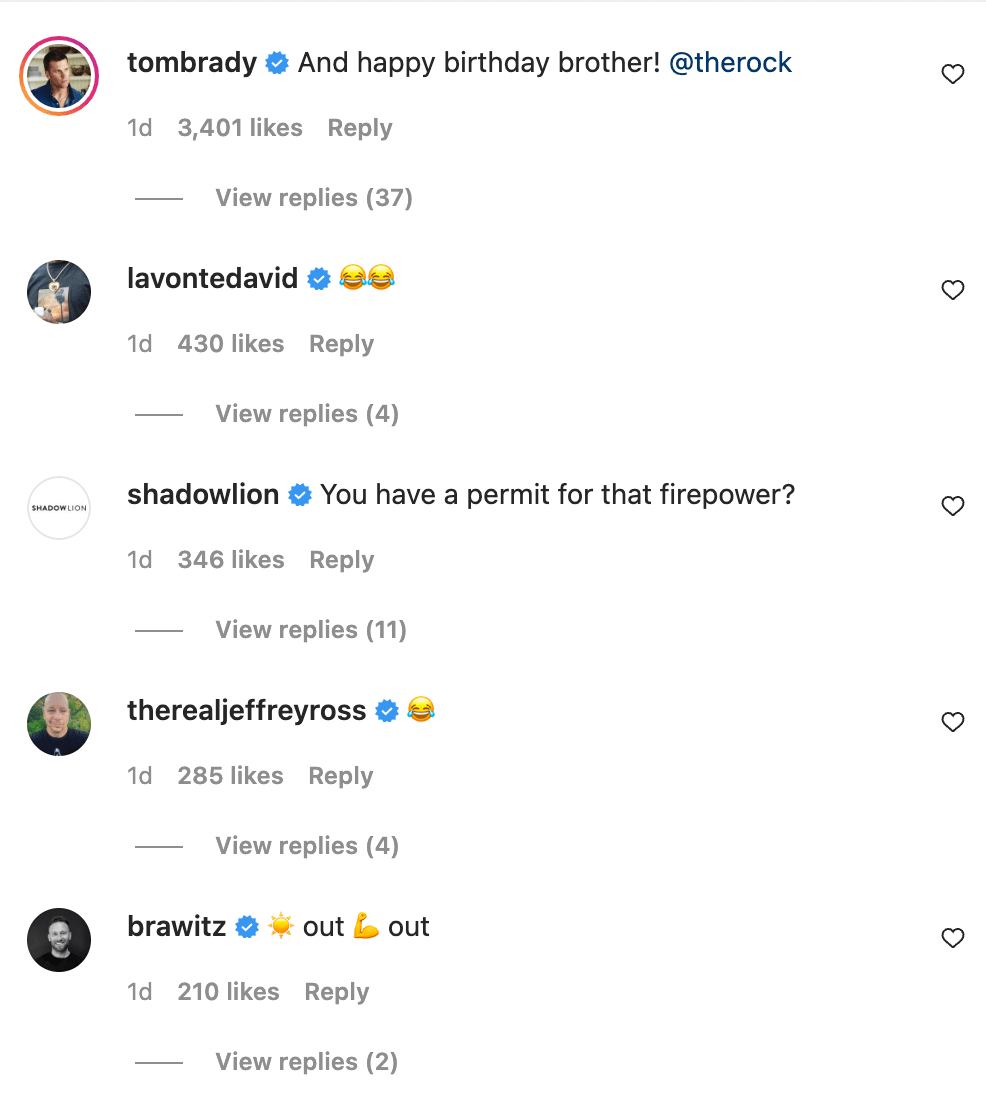This screenshot has height=1112, width=986.
Task: Like brawitz's comment with heart icon
Action: (x=952, y=938)
